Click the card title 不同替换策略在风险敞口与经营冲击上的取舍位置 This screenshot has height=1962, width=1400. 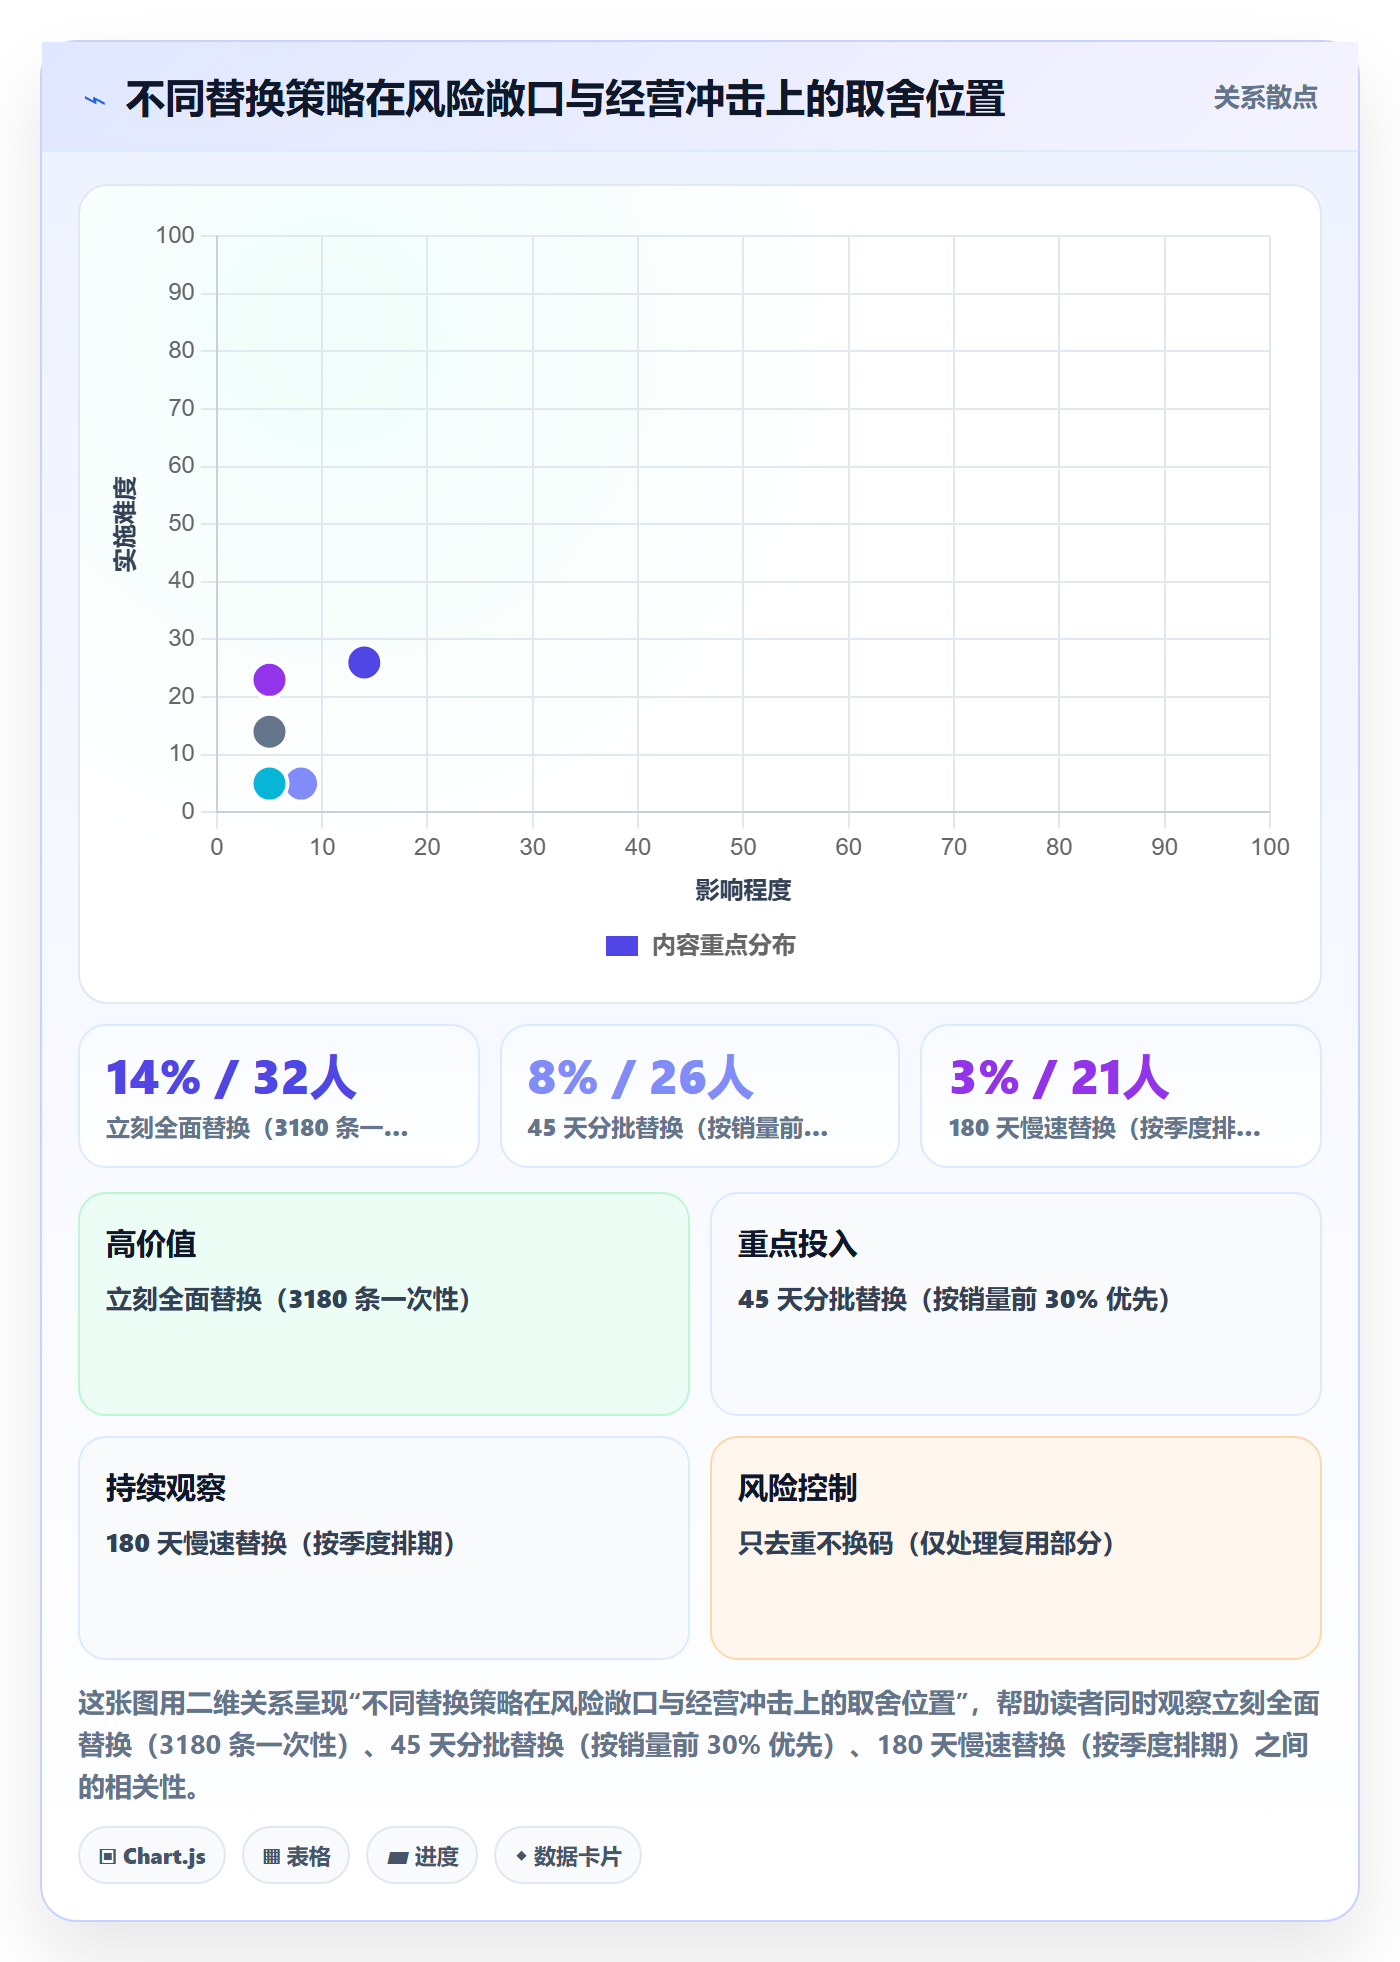(565, 99)
